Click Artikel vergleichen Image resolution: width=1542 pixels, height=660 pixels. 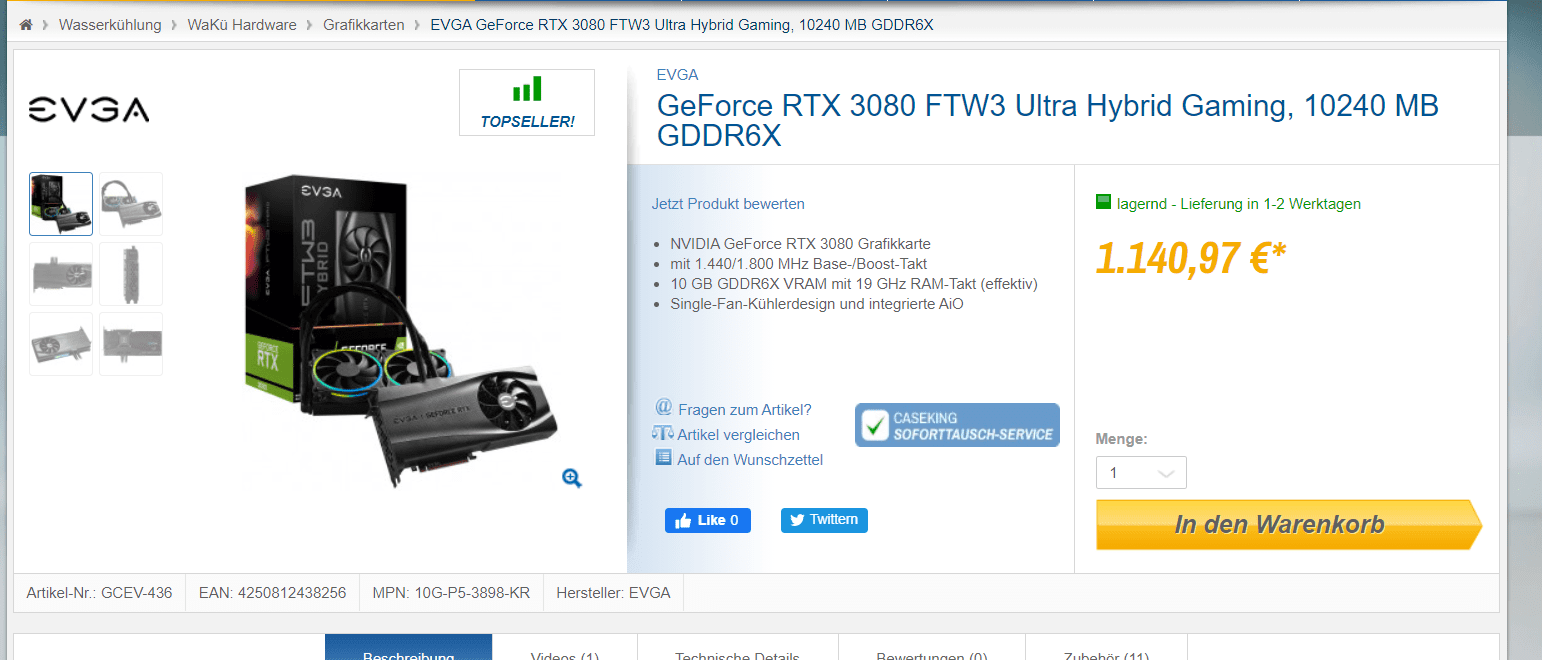(738, 435)
